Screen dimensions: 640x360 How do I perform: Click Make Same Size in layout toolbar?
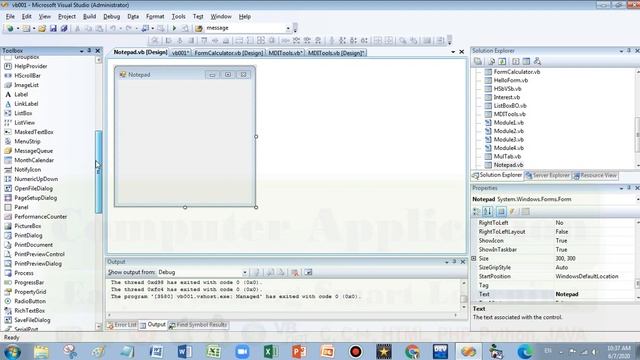[x=261, y=40]
